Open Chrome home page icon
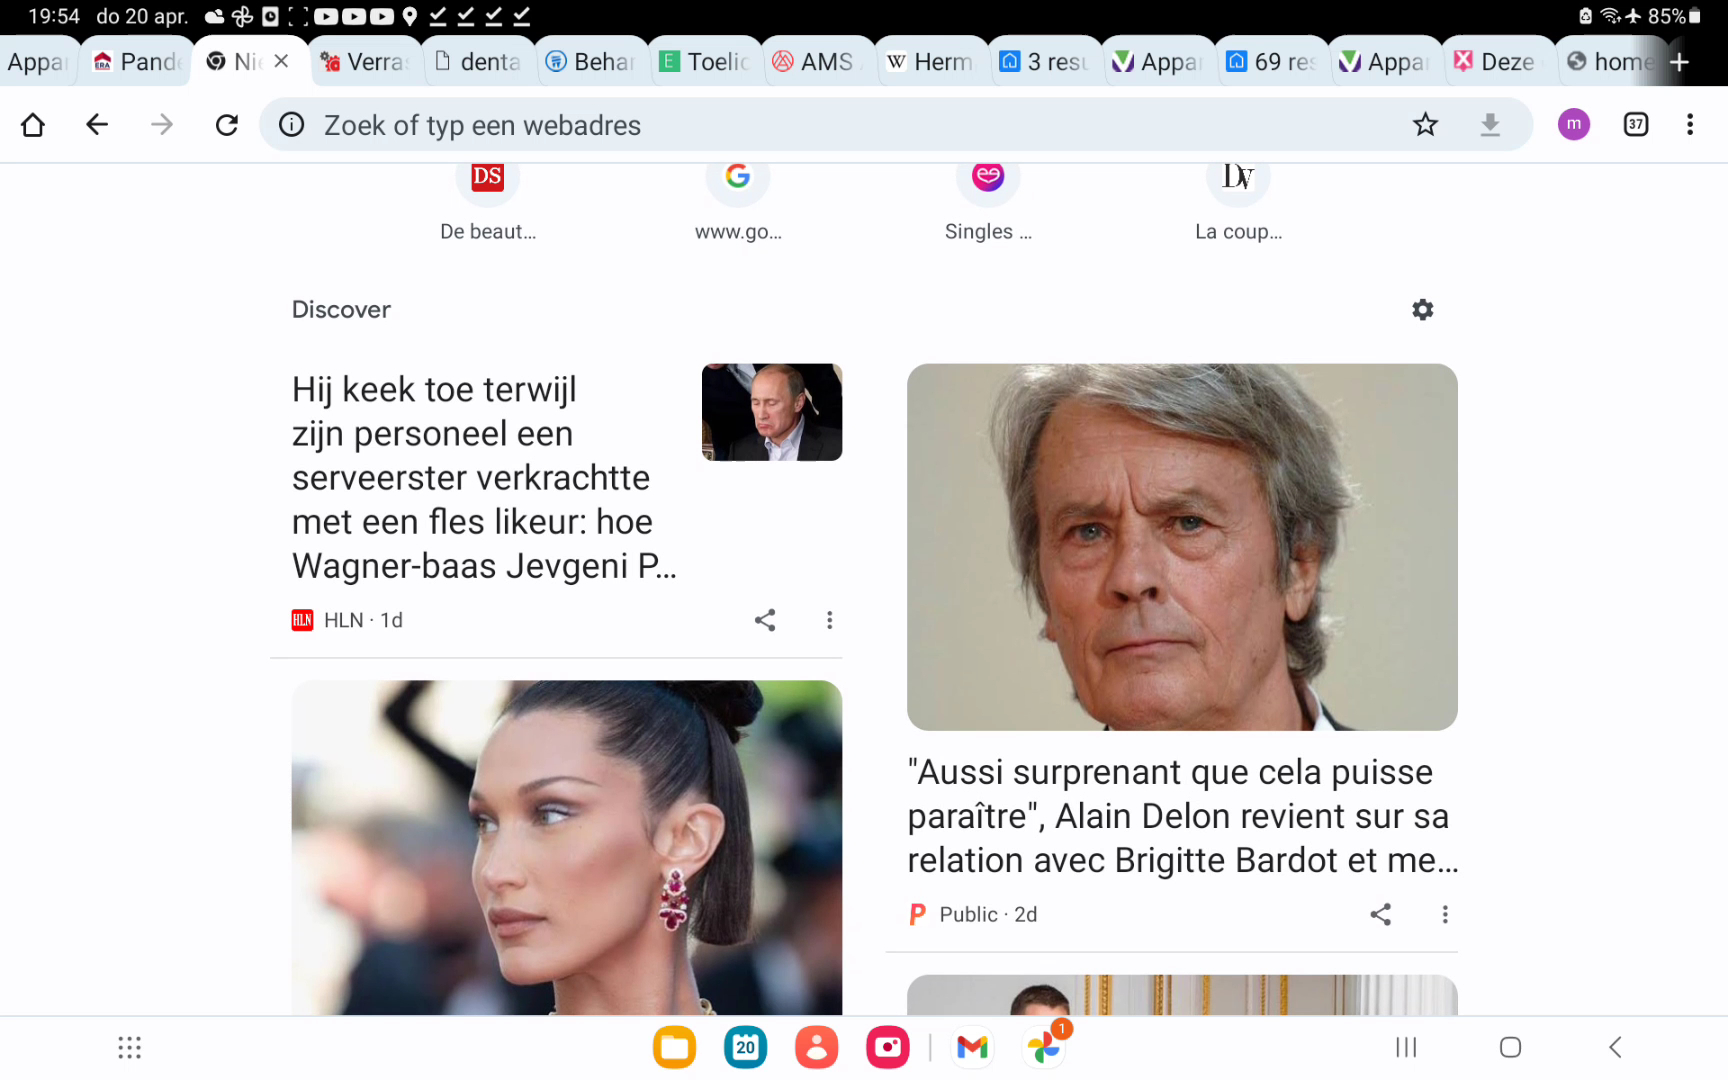Viewport: 1728px width, 1080px height. pos(33,125)
